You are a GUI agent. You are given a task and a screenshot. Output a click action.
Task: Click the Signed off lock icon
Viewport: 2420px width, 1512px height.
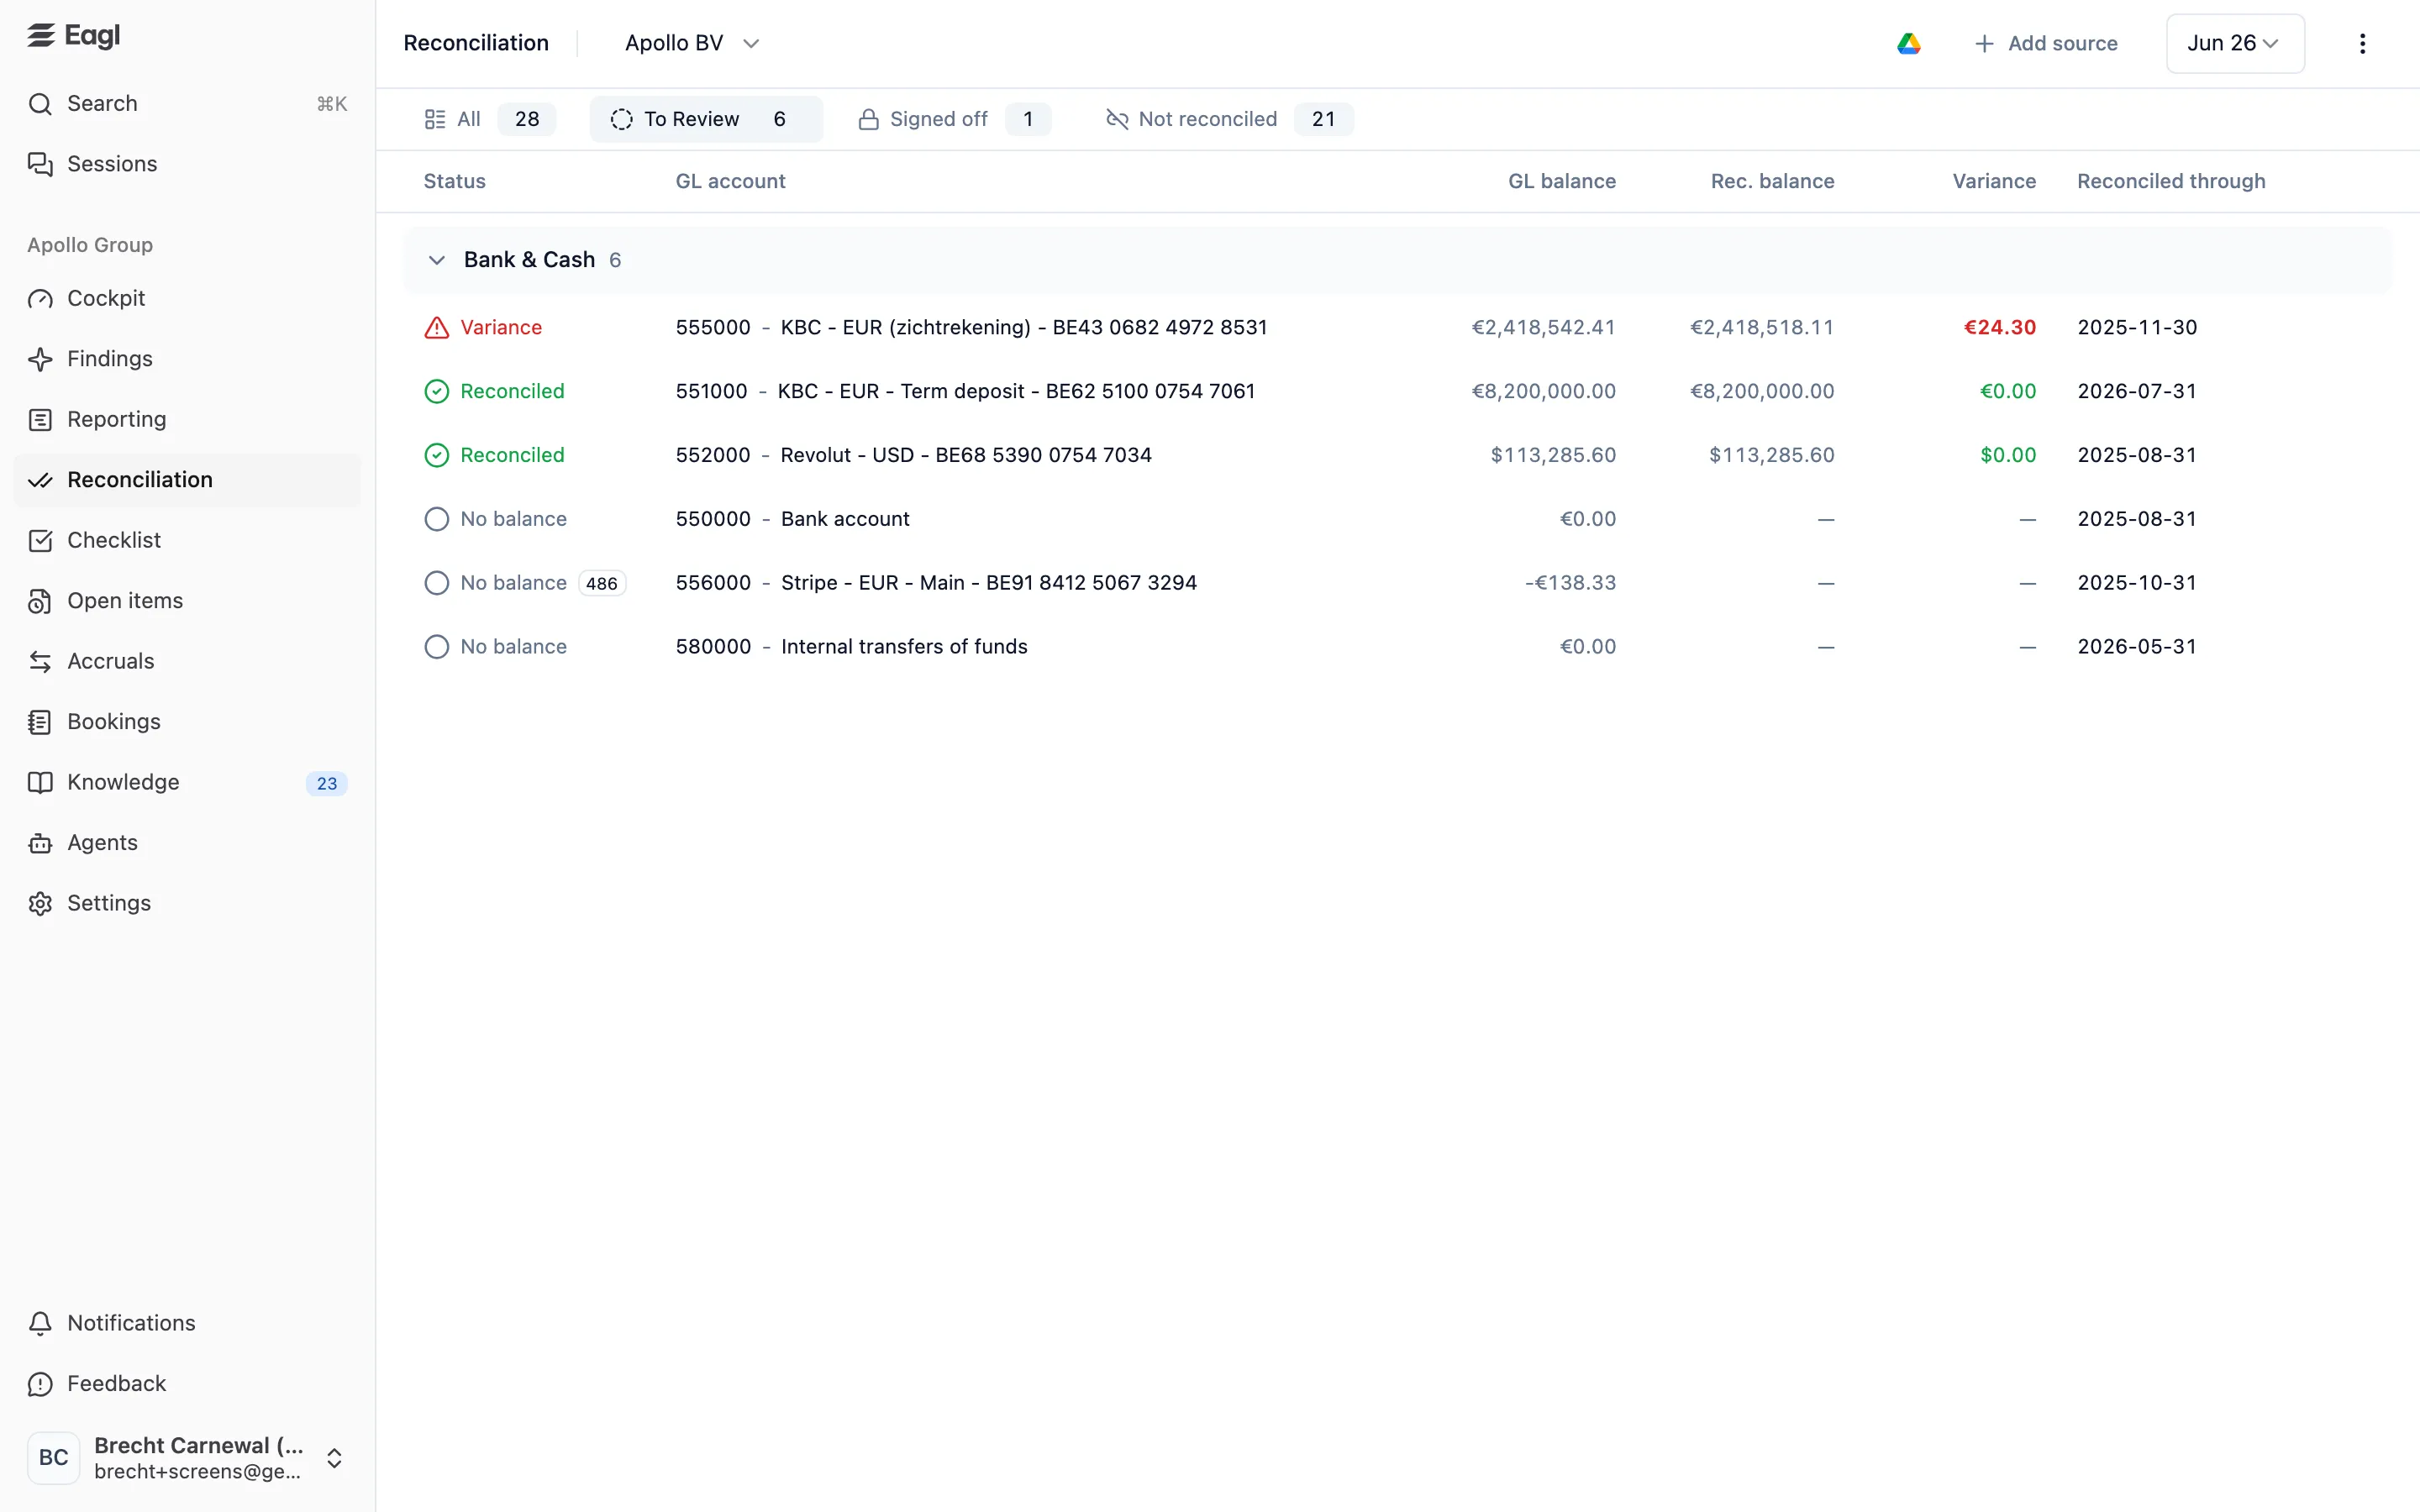point(869,120)
